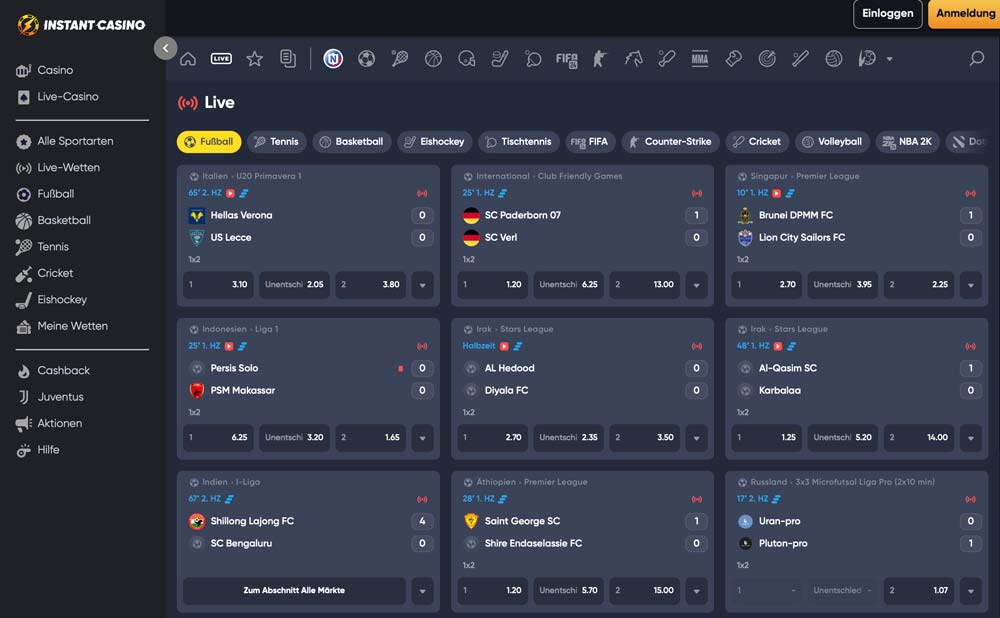Open markets dropdown for Al-Qasim SC match
This screenshot has height=618, width=1000.
tap(970, 438)
